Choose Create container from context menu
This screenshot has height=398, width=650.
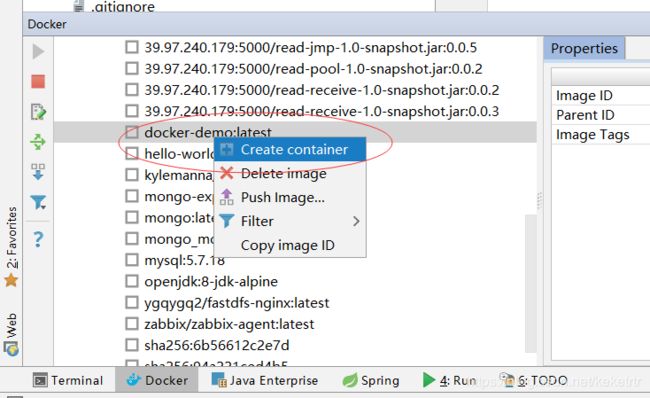(290, 149)
